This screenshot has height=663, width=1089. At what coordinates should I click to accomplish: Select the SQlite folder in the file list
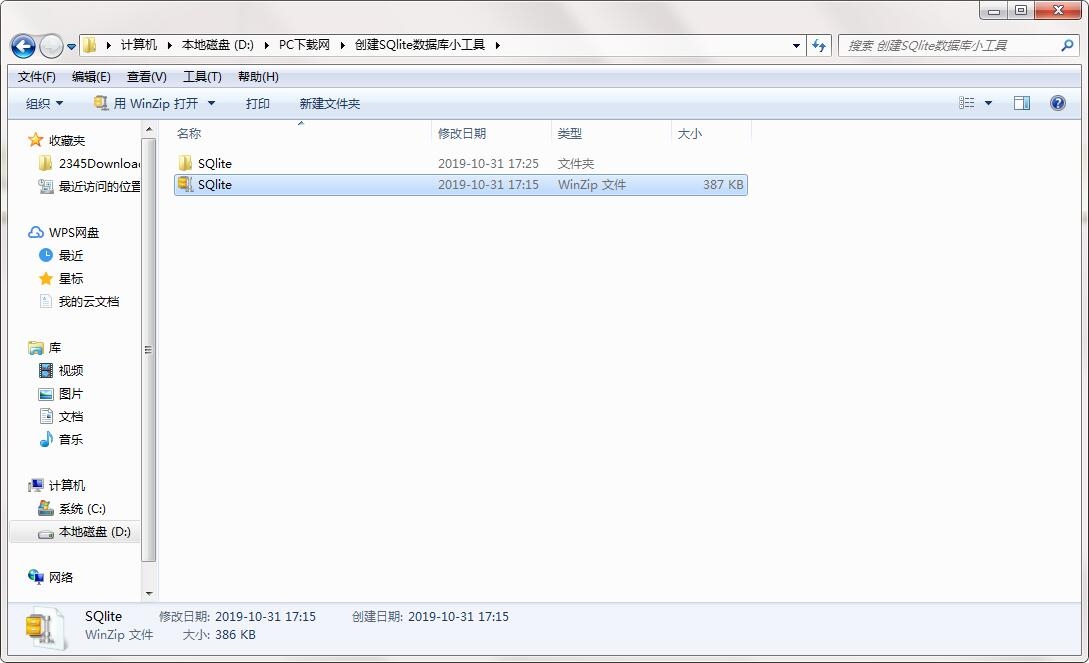pyautogui.click(x=215, y=164)
